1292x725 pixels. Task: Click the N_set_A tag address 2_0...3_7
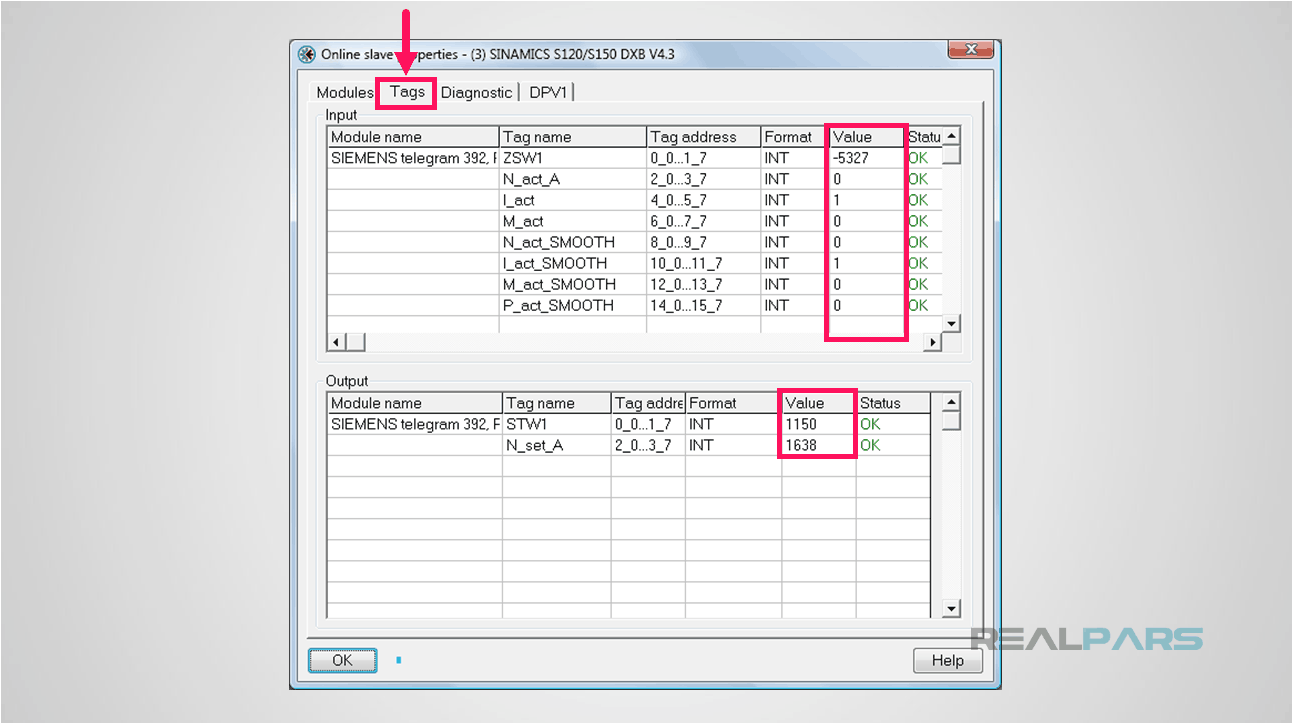point(643,445)
